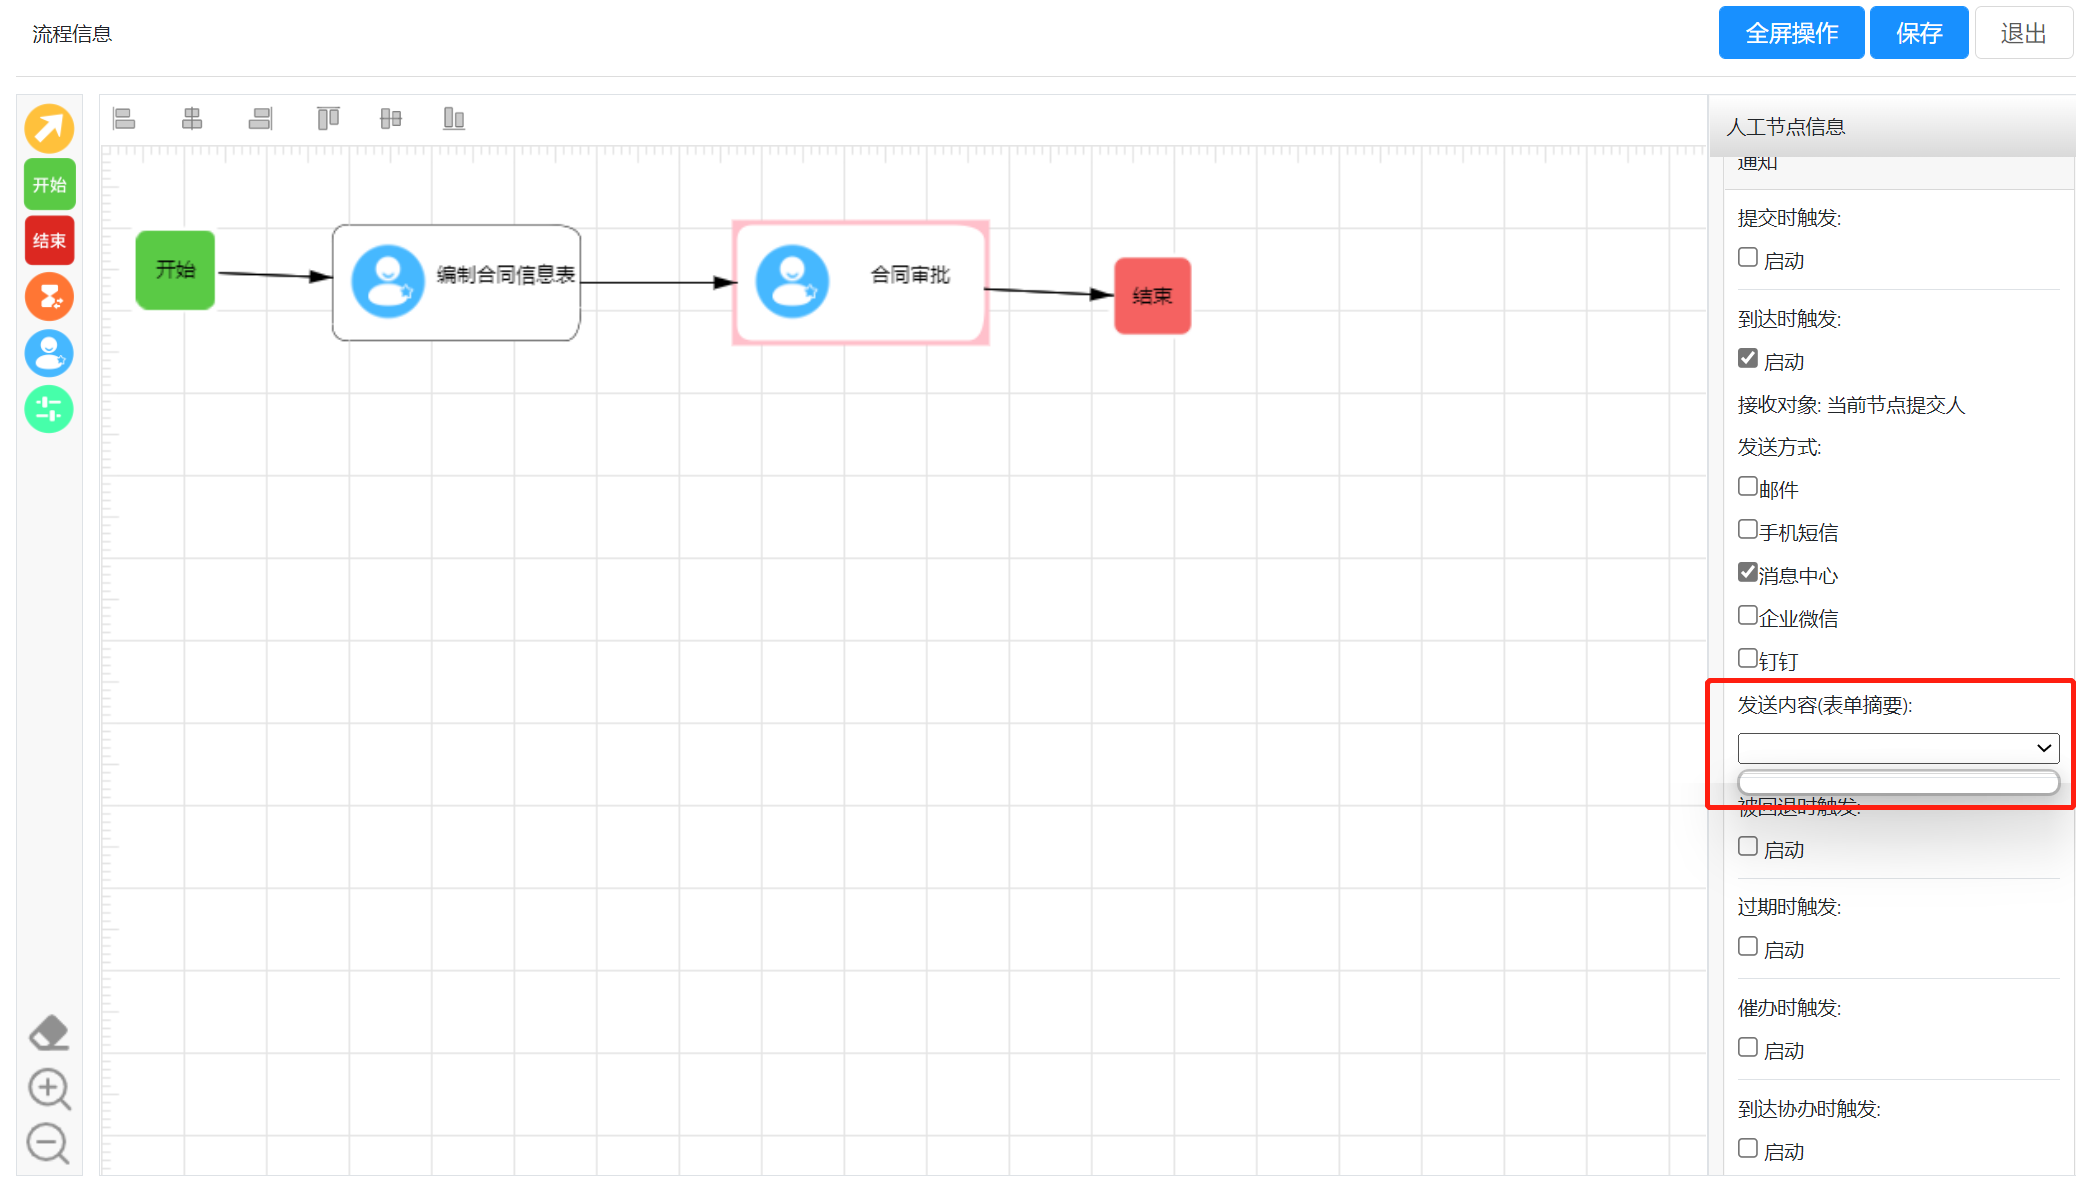Image resolution: width=2076 pixels, height=1177 pixels.
Task: Click the 催办时触发: label
Action: click(x=1789, y=1008)
